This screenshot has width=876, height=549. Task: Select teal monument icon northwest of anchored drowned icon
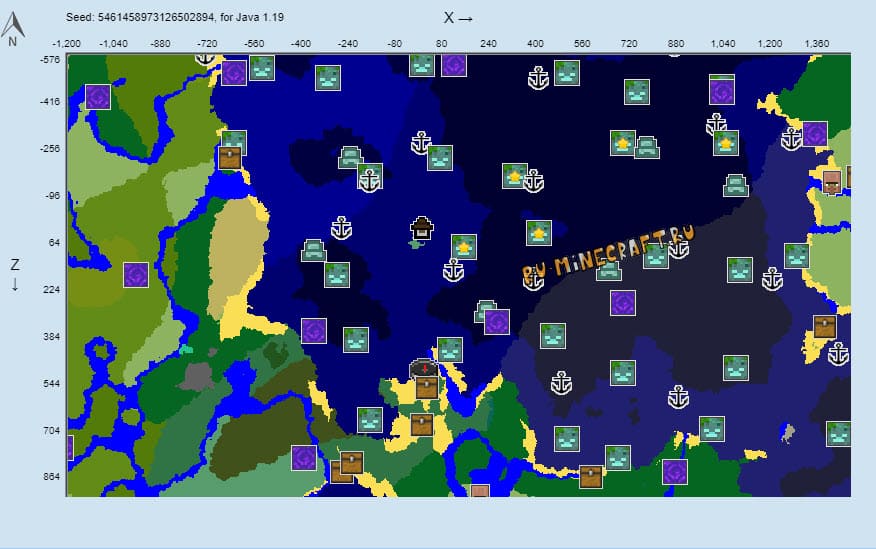(x=350, y=157)
